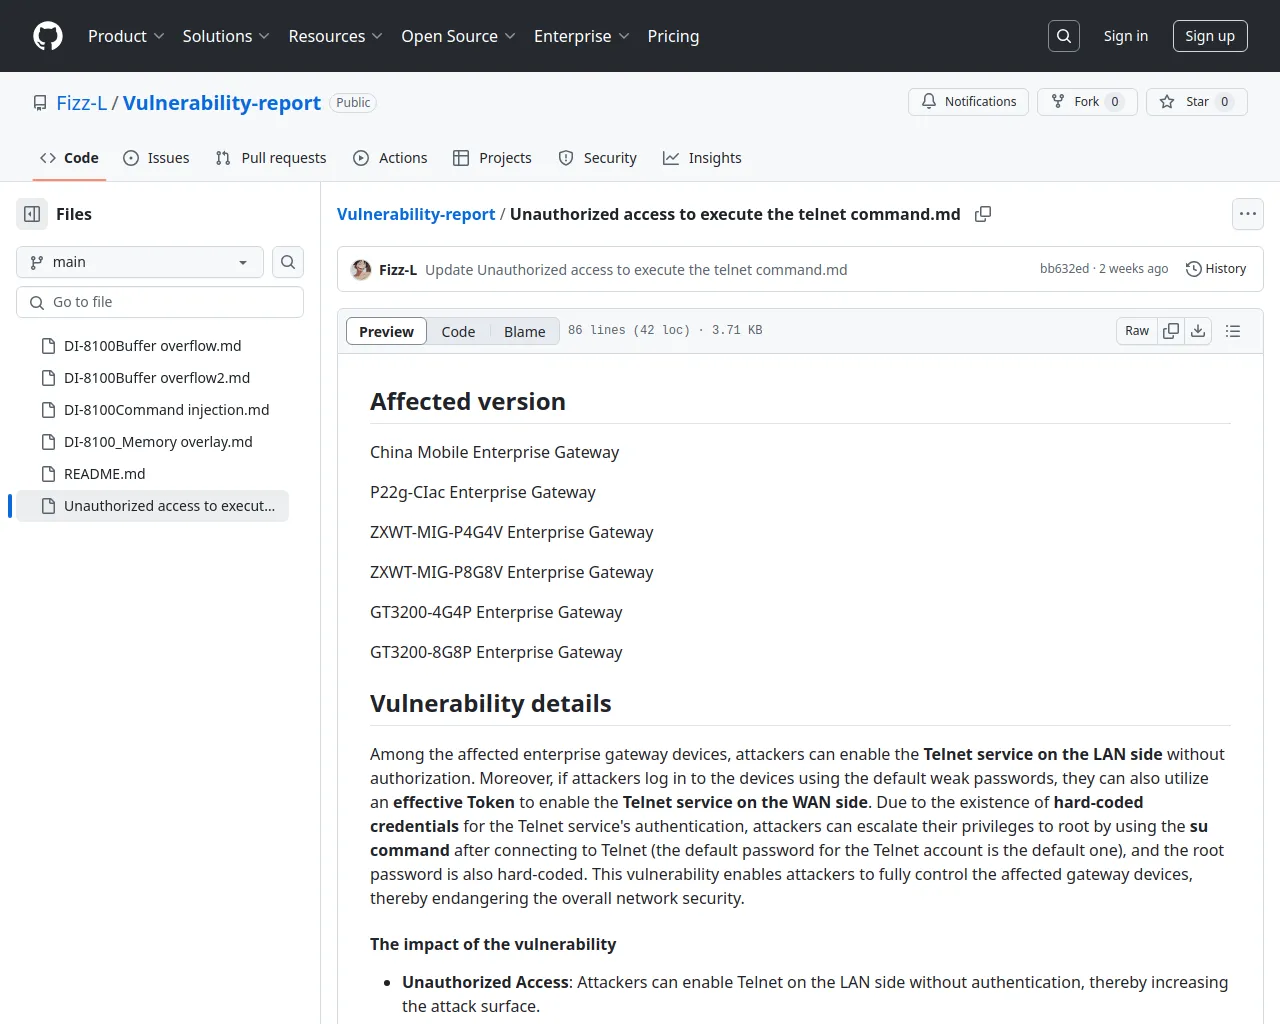
Task: Open the Actions tab
Action: [390, 158]
